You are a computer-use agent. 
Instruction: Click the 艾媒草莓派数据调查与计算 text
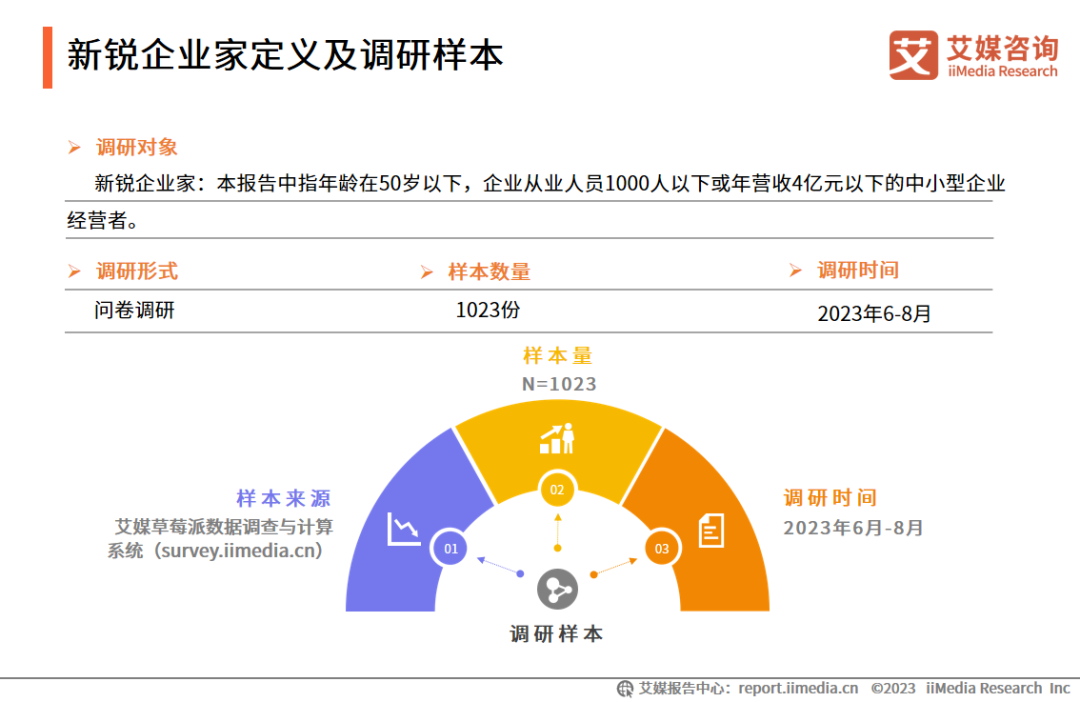pos(224,527)
